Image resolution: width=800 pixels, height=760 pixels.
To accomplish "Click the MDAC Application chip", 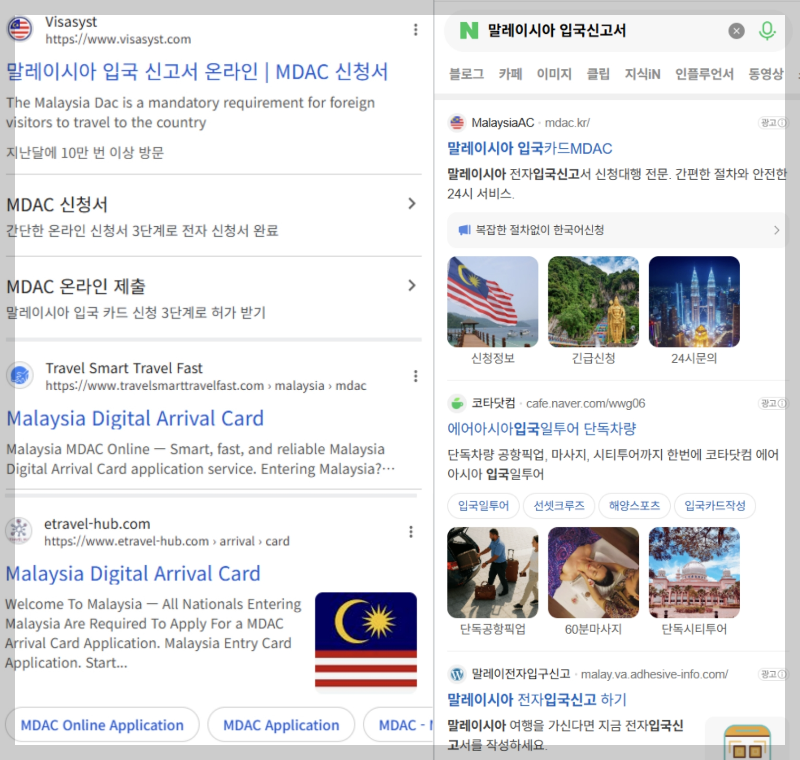I will (x=281, y=725).
